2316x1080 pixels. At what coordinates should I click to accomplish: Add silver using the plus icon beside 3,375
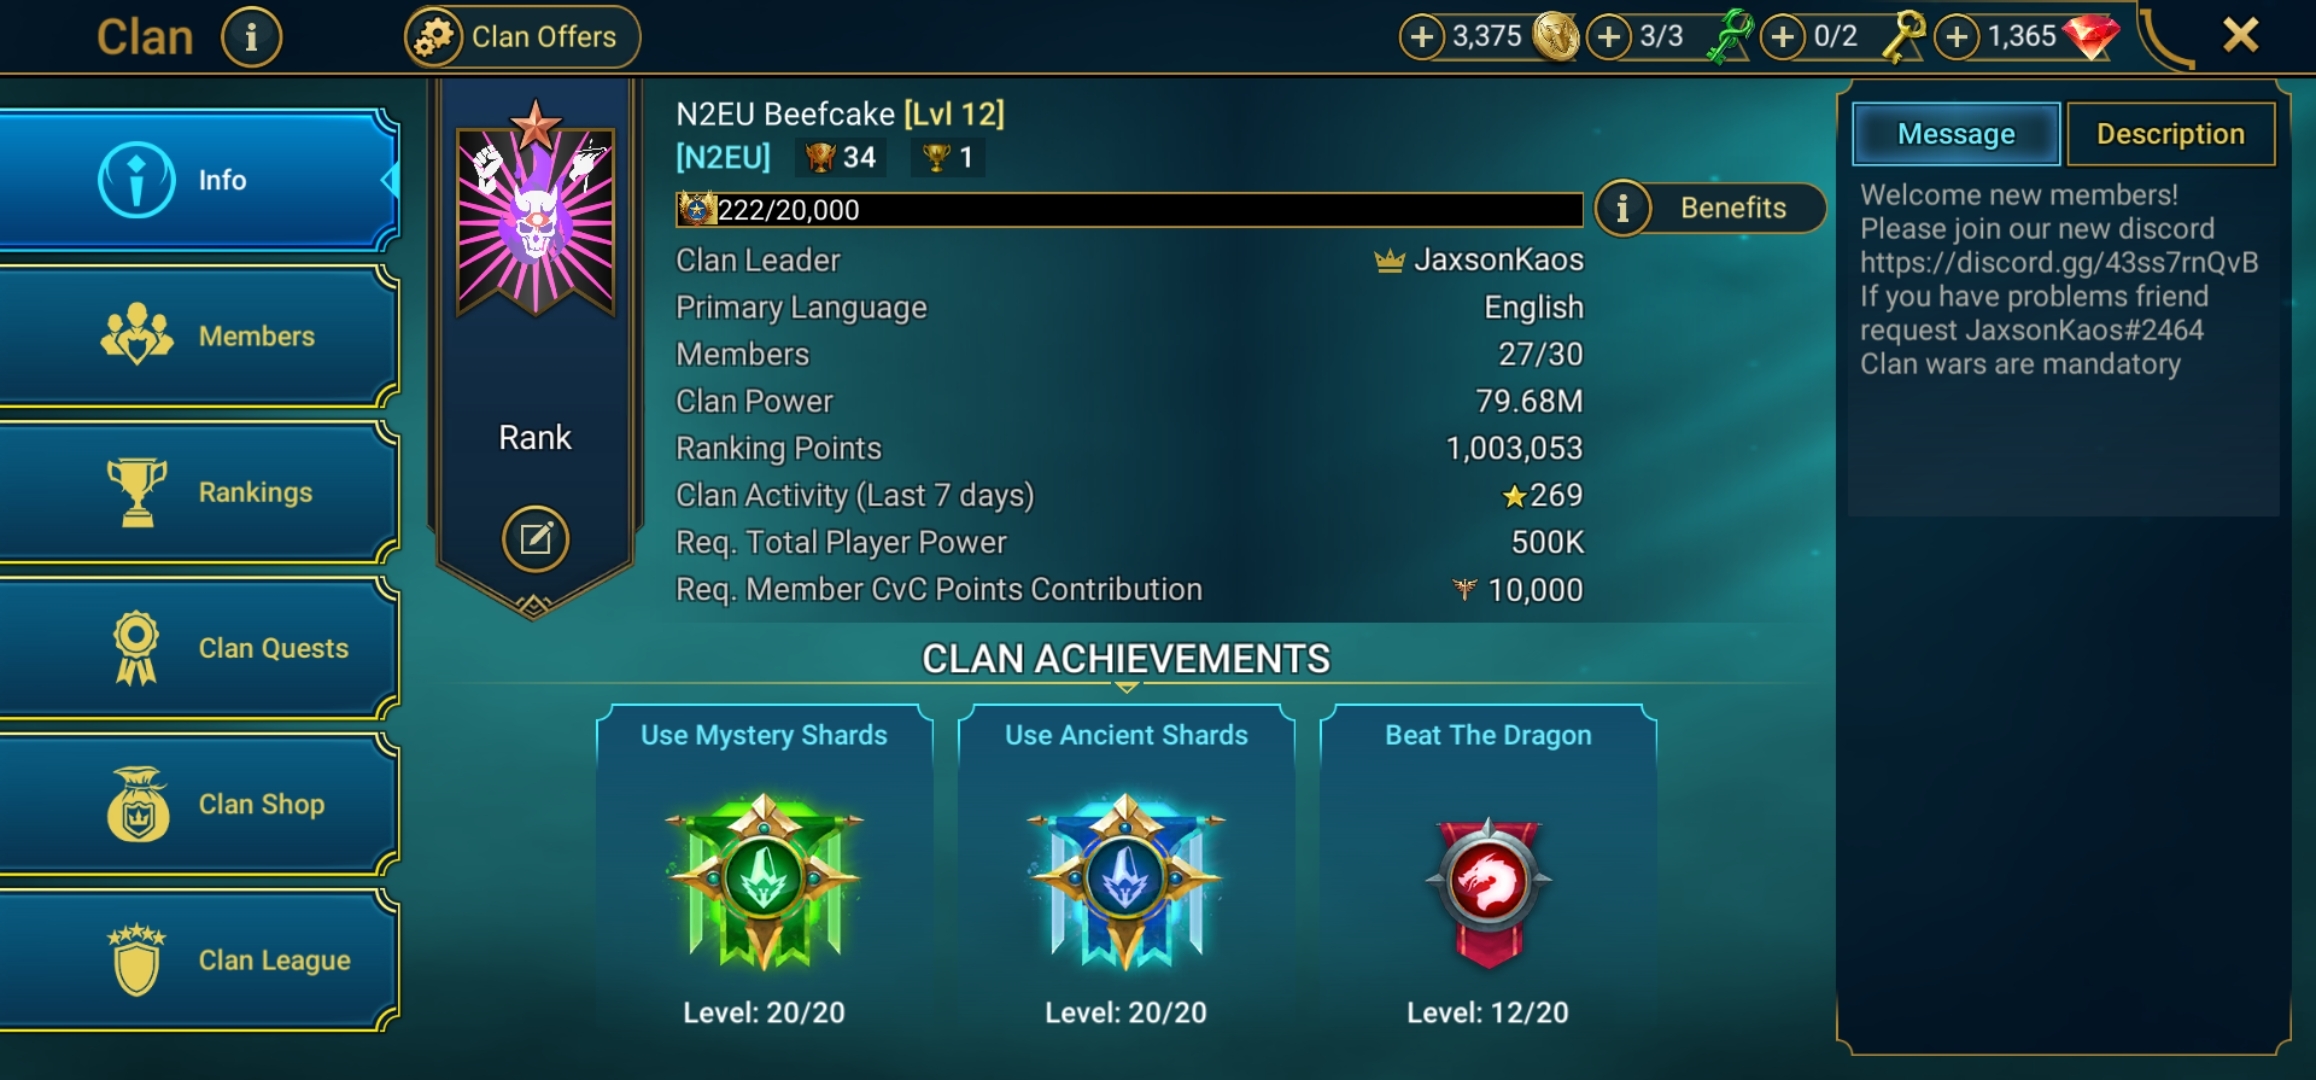point(1421,37)
